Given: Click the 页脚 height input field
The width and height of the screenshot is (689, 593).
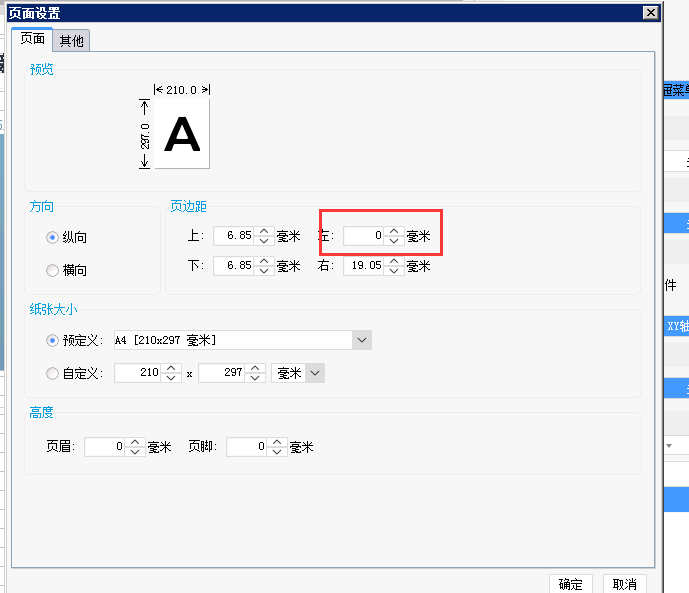Looking at the screenshot, I should click(x=247, y=447).
